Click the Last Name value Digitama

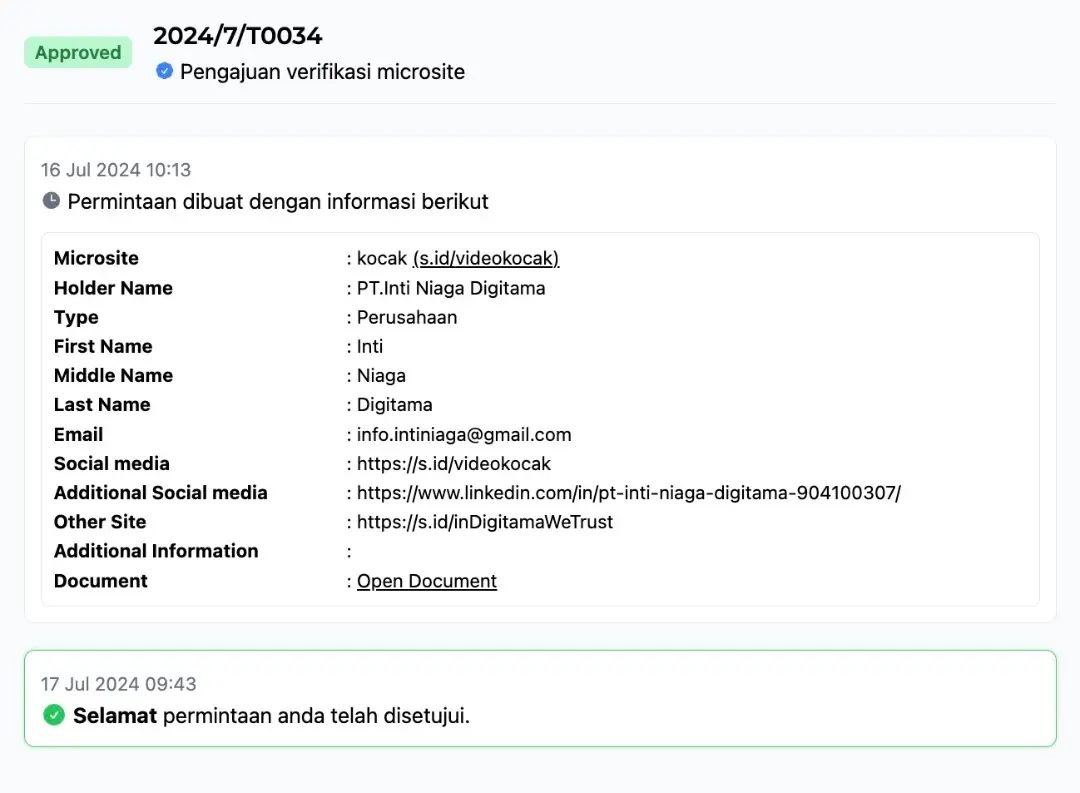pyautogui.click(x=395, y=405)
